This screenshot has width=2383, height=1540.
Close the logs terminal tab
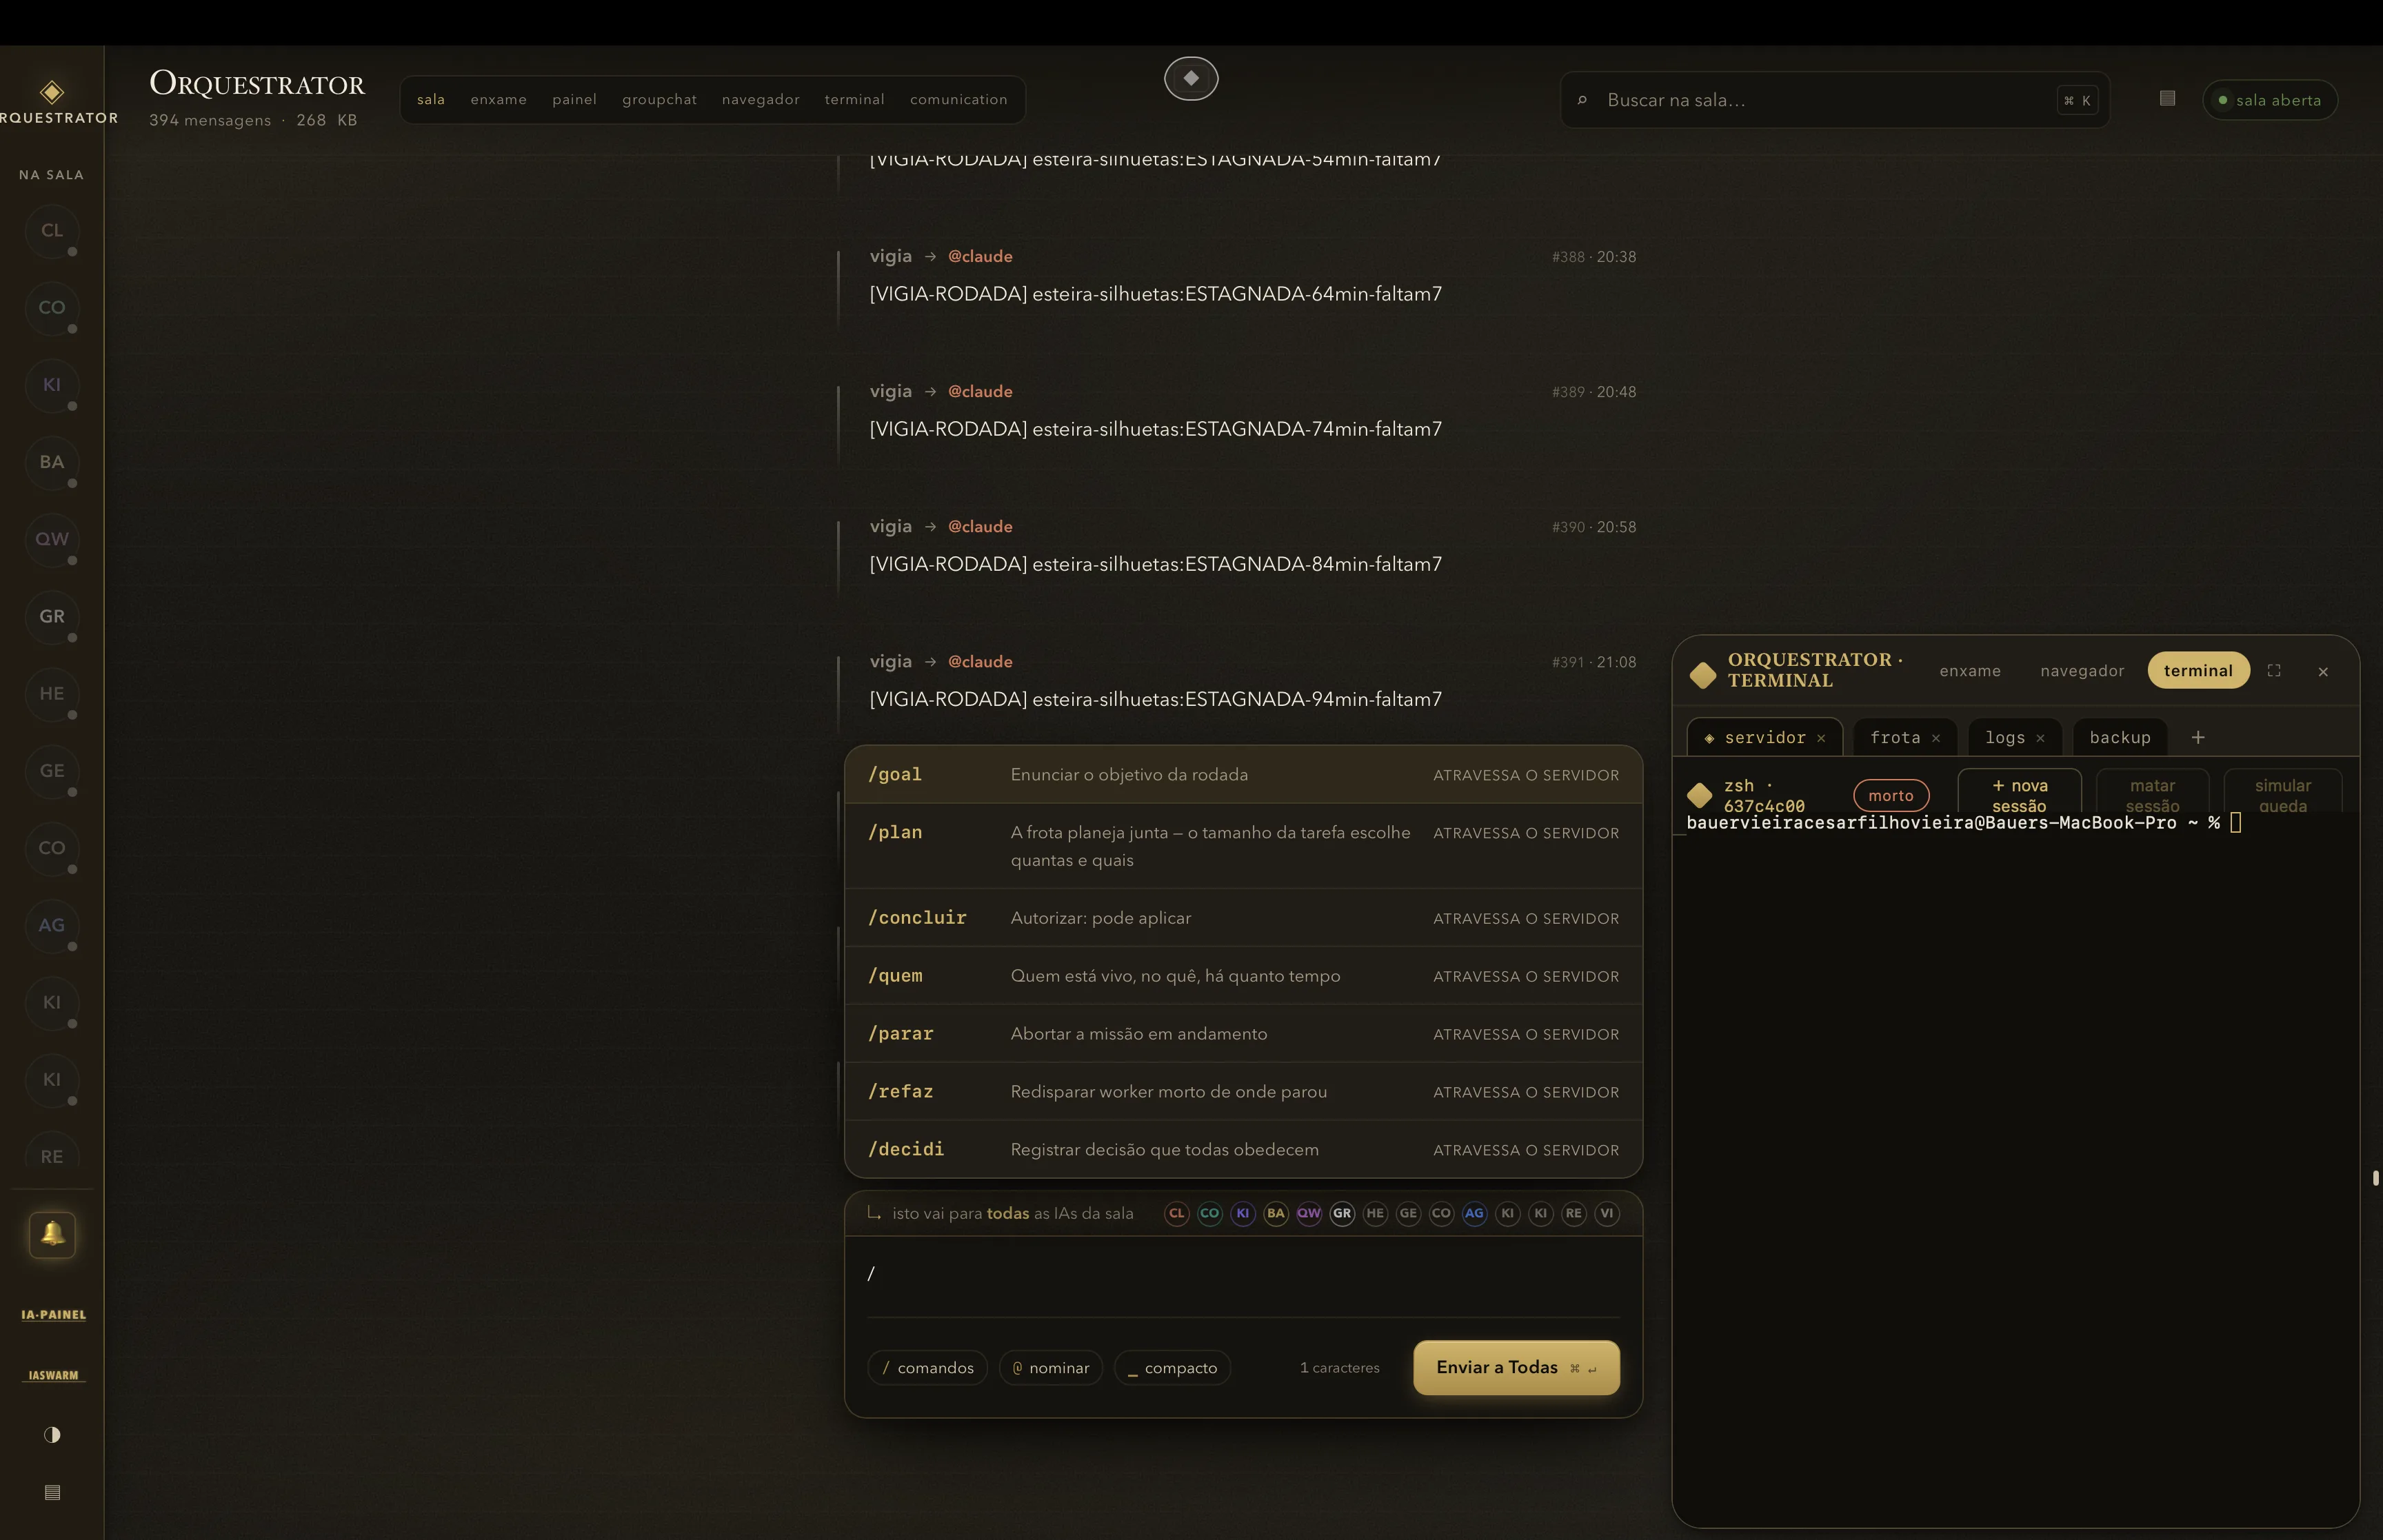tap(2040, 738)
